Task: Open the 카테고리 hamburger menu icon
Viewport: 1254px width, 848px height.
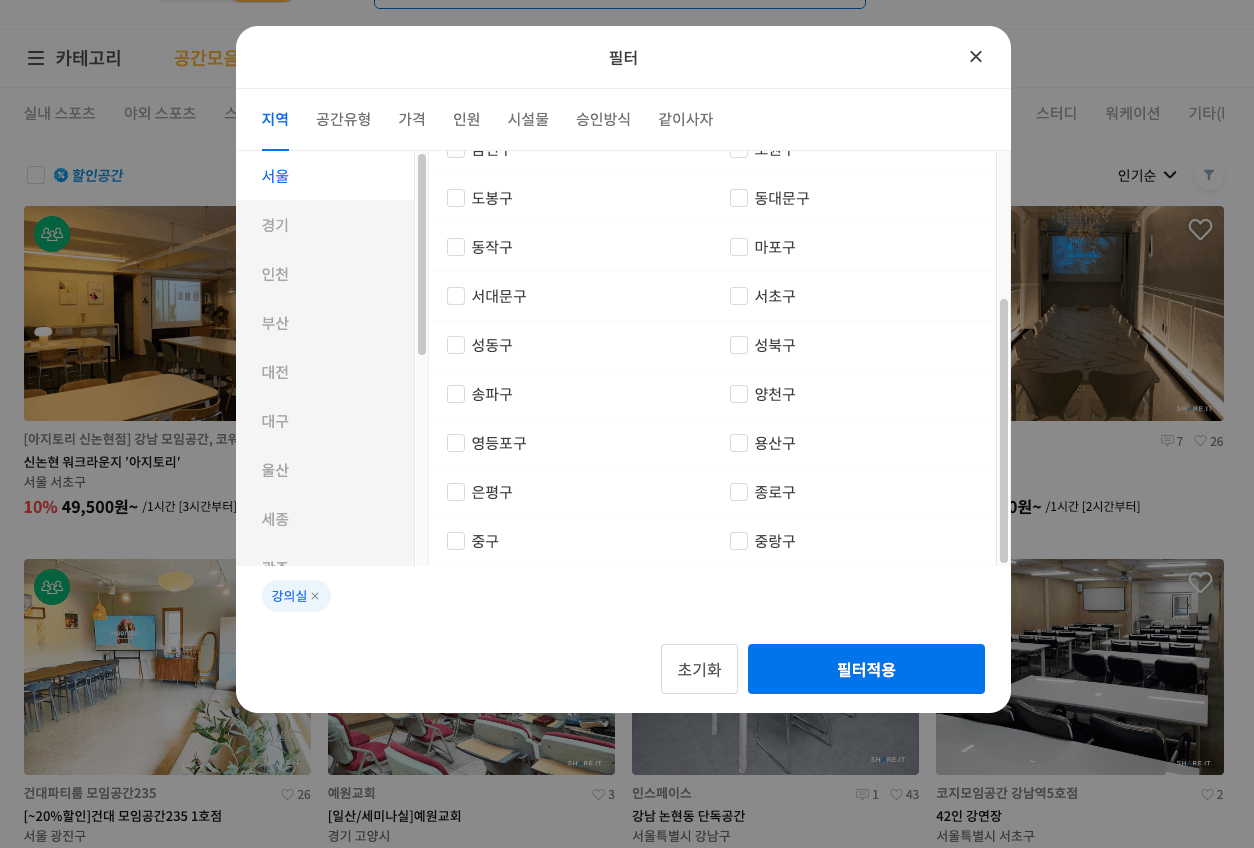Action: tap(36, 58)
